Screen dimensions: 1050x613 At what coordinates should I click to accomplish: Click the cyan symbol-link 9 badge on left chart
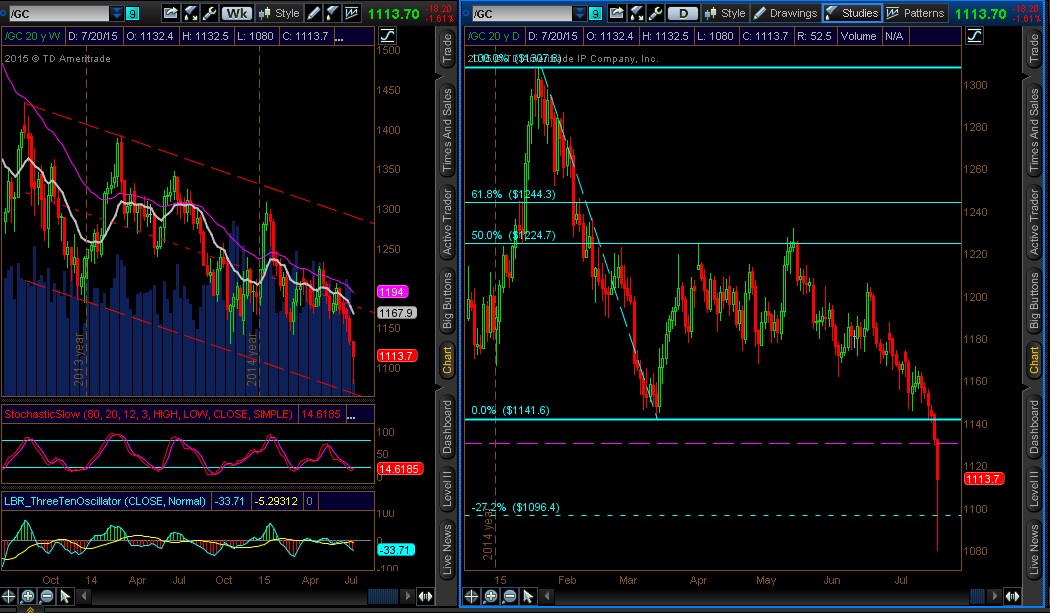coord(133,13)
